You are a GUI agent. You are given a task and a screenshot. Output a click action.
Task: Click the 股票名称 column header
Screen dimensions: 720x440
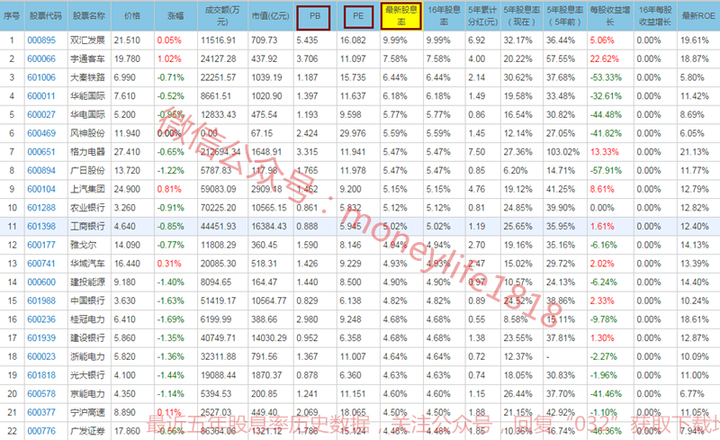pyautogui.click(x=89, y=16)
